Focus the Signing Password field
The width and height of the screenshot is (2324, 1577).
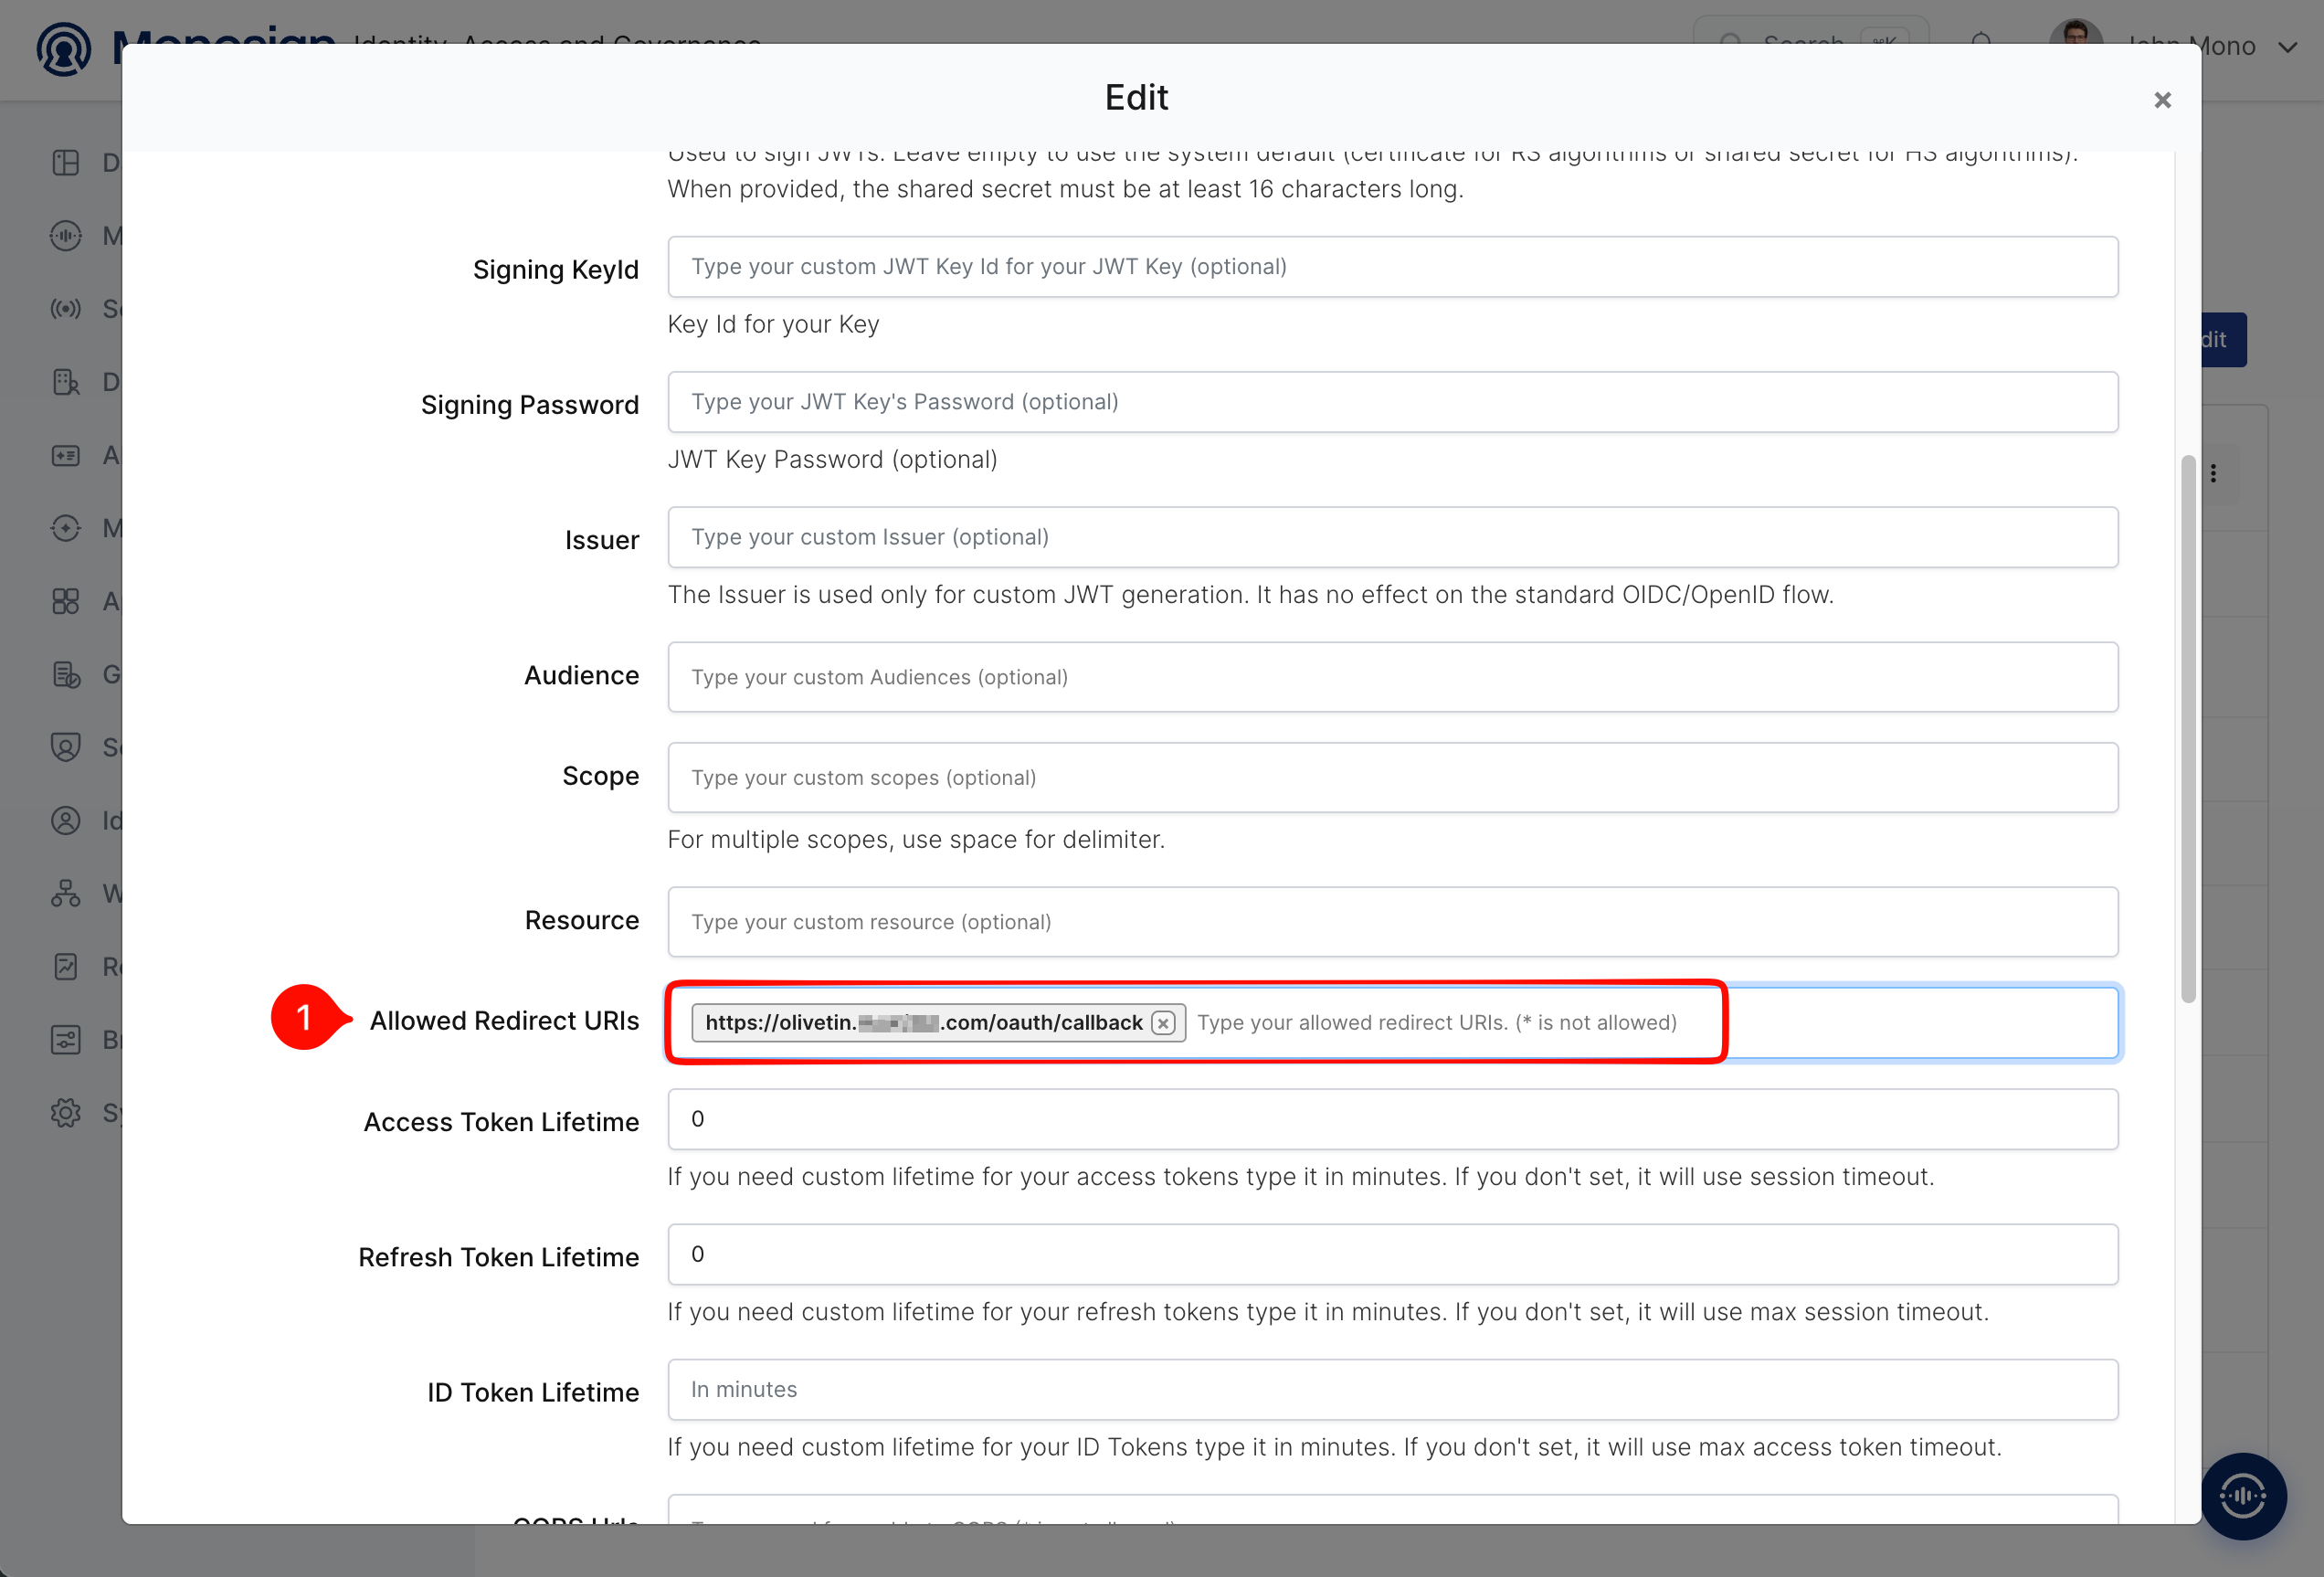(1392, 402)
